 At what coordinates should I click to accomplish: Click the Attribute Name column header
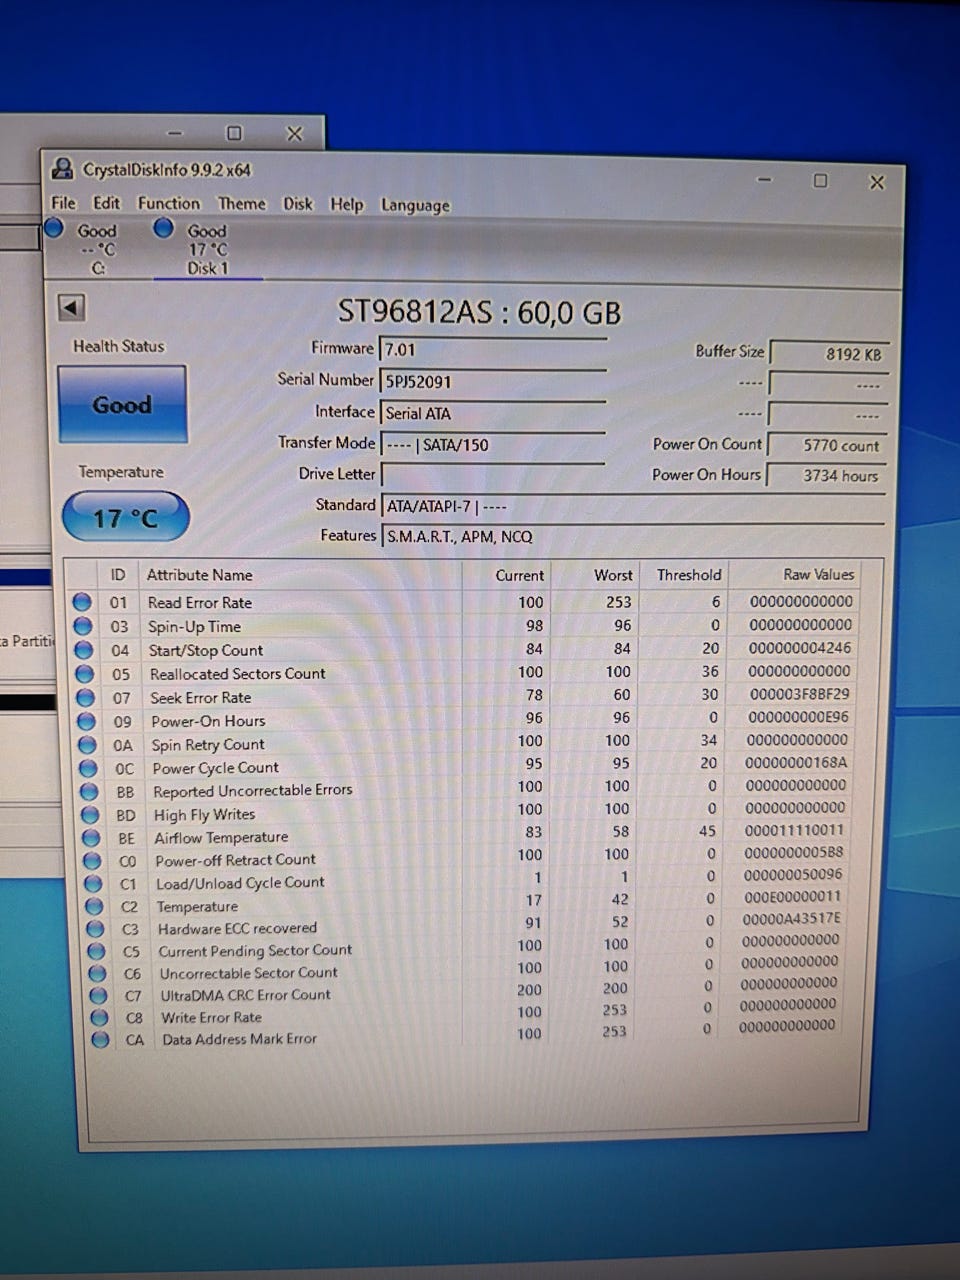click(200, 575)
